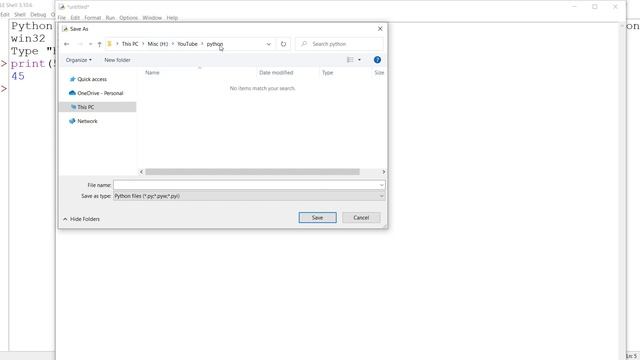This screenshot has height=360, width=640.
Task: Create a New folder
Action: 117,60
